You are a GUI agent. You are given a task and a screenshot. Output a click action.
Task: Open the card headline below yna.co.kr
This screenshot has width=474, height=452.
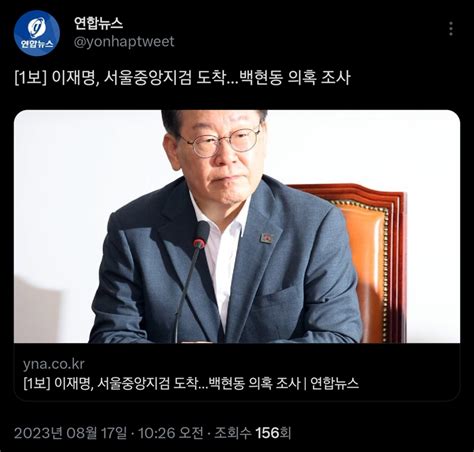pyautogui.click(x=191, y=383)
